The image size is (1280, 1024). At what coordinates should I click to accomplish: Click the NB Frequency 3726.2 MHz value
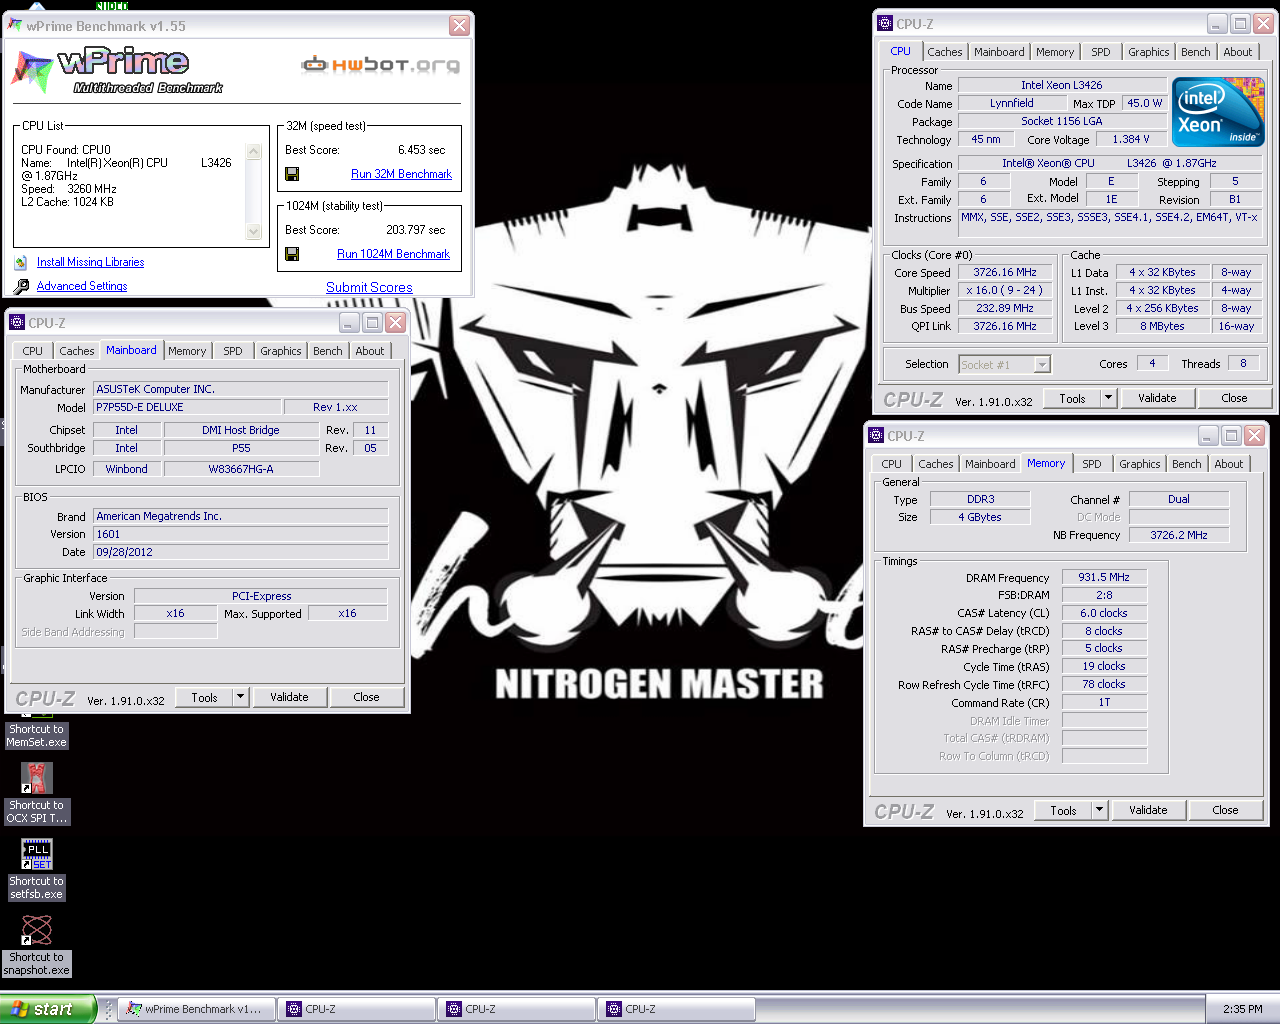(1179, 535)
